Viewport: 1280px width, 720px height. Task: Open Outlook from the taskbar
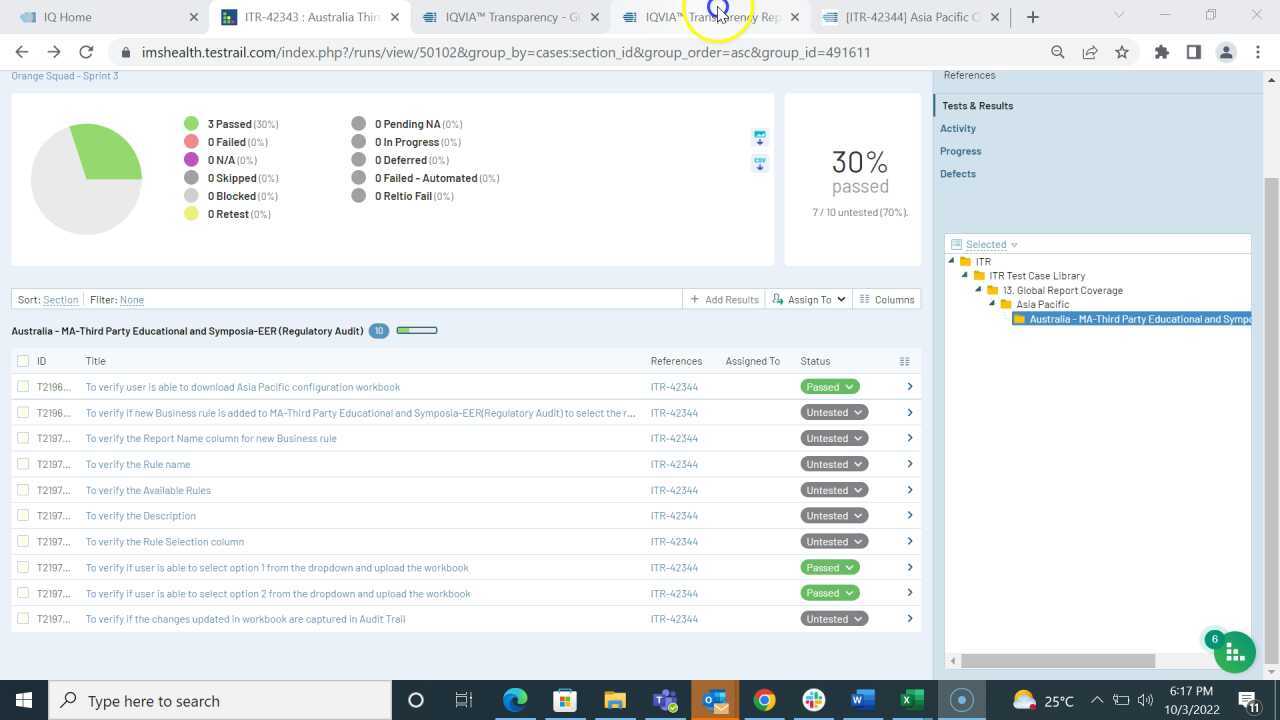(714, 700)
